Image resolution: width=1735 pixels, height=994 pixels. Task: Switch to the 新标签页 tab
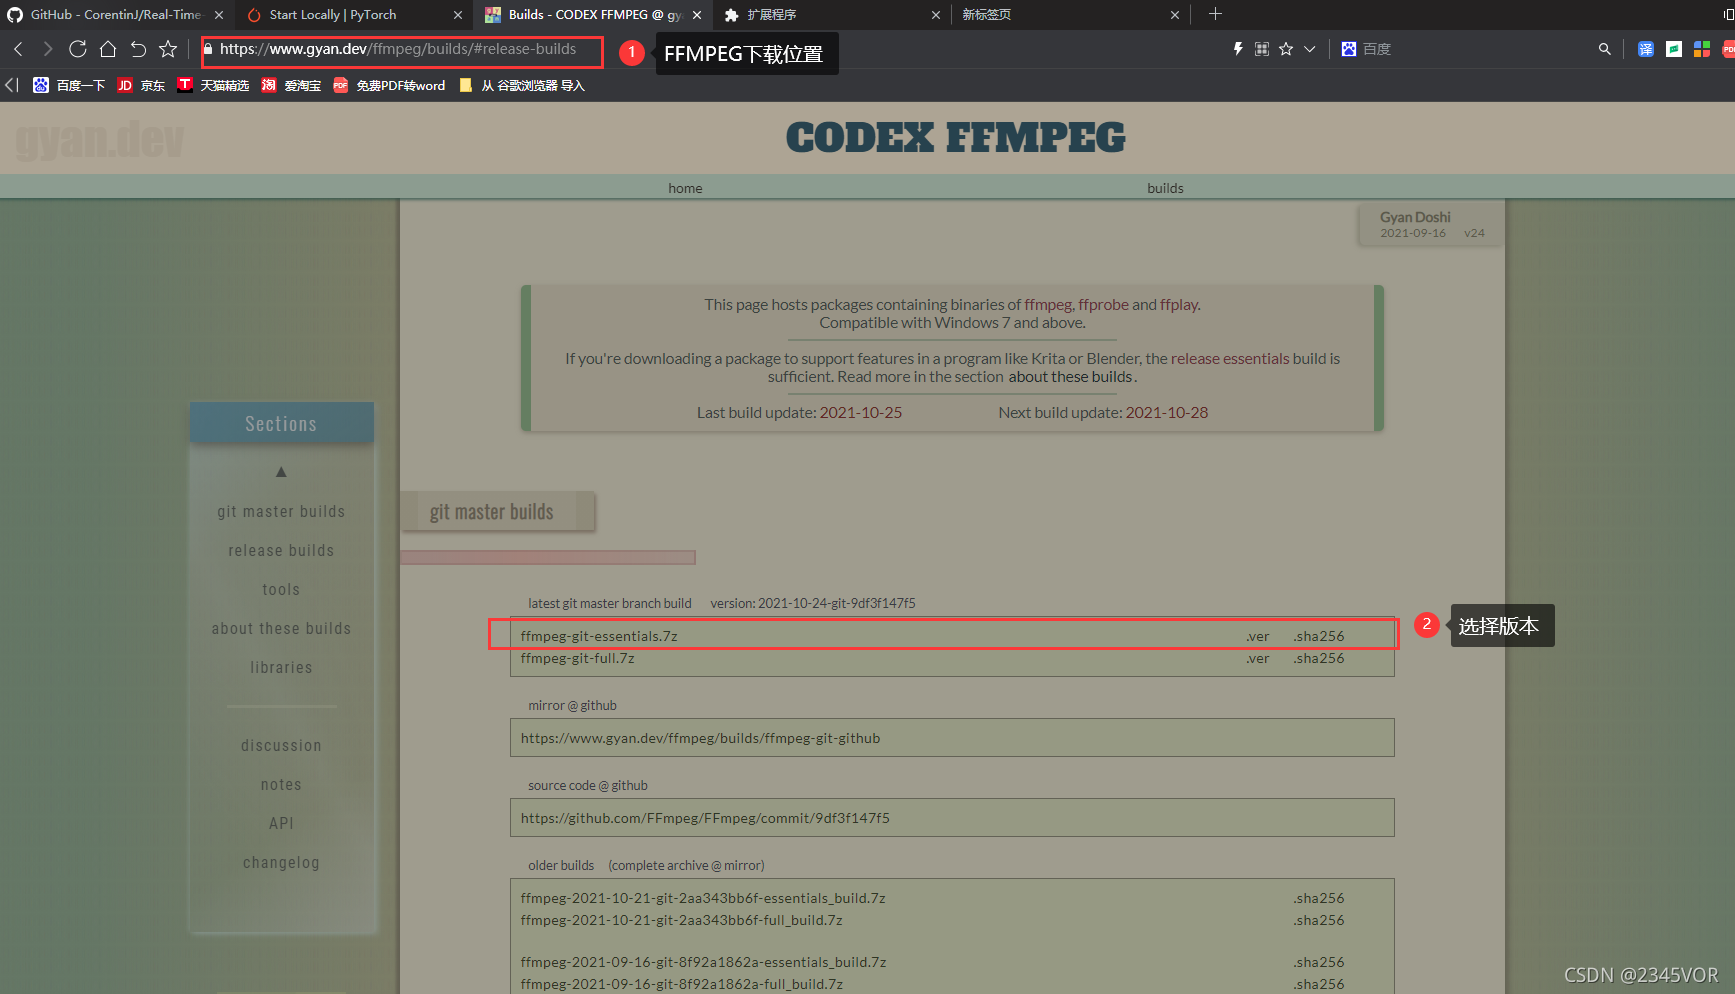point(987,15)
